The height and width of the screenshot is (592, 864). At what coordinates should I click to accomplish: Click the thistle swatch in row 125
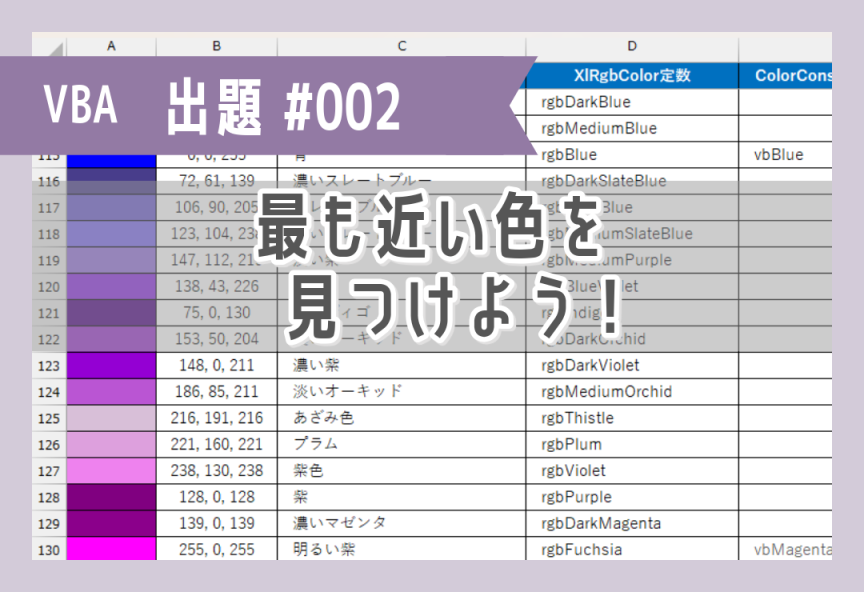pos(111,418)
